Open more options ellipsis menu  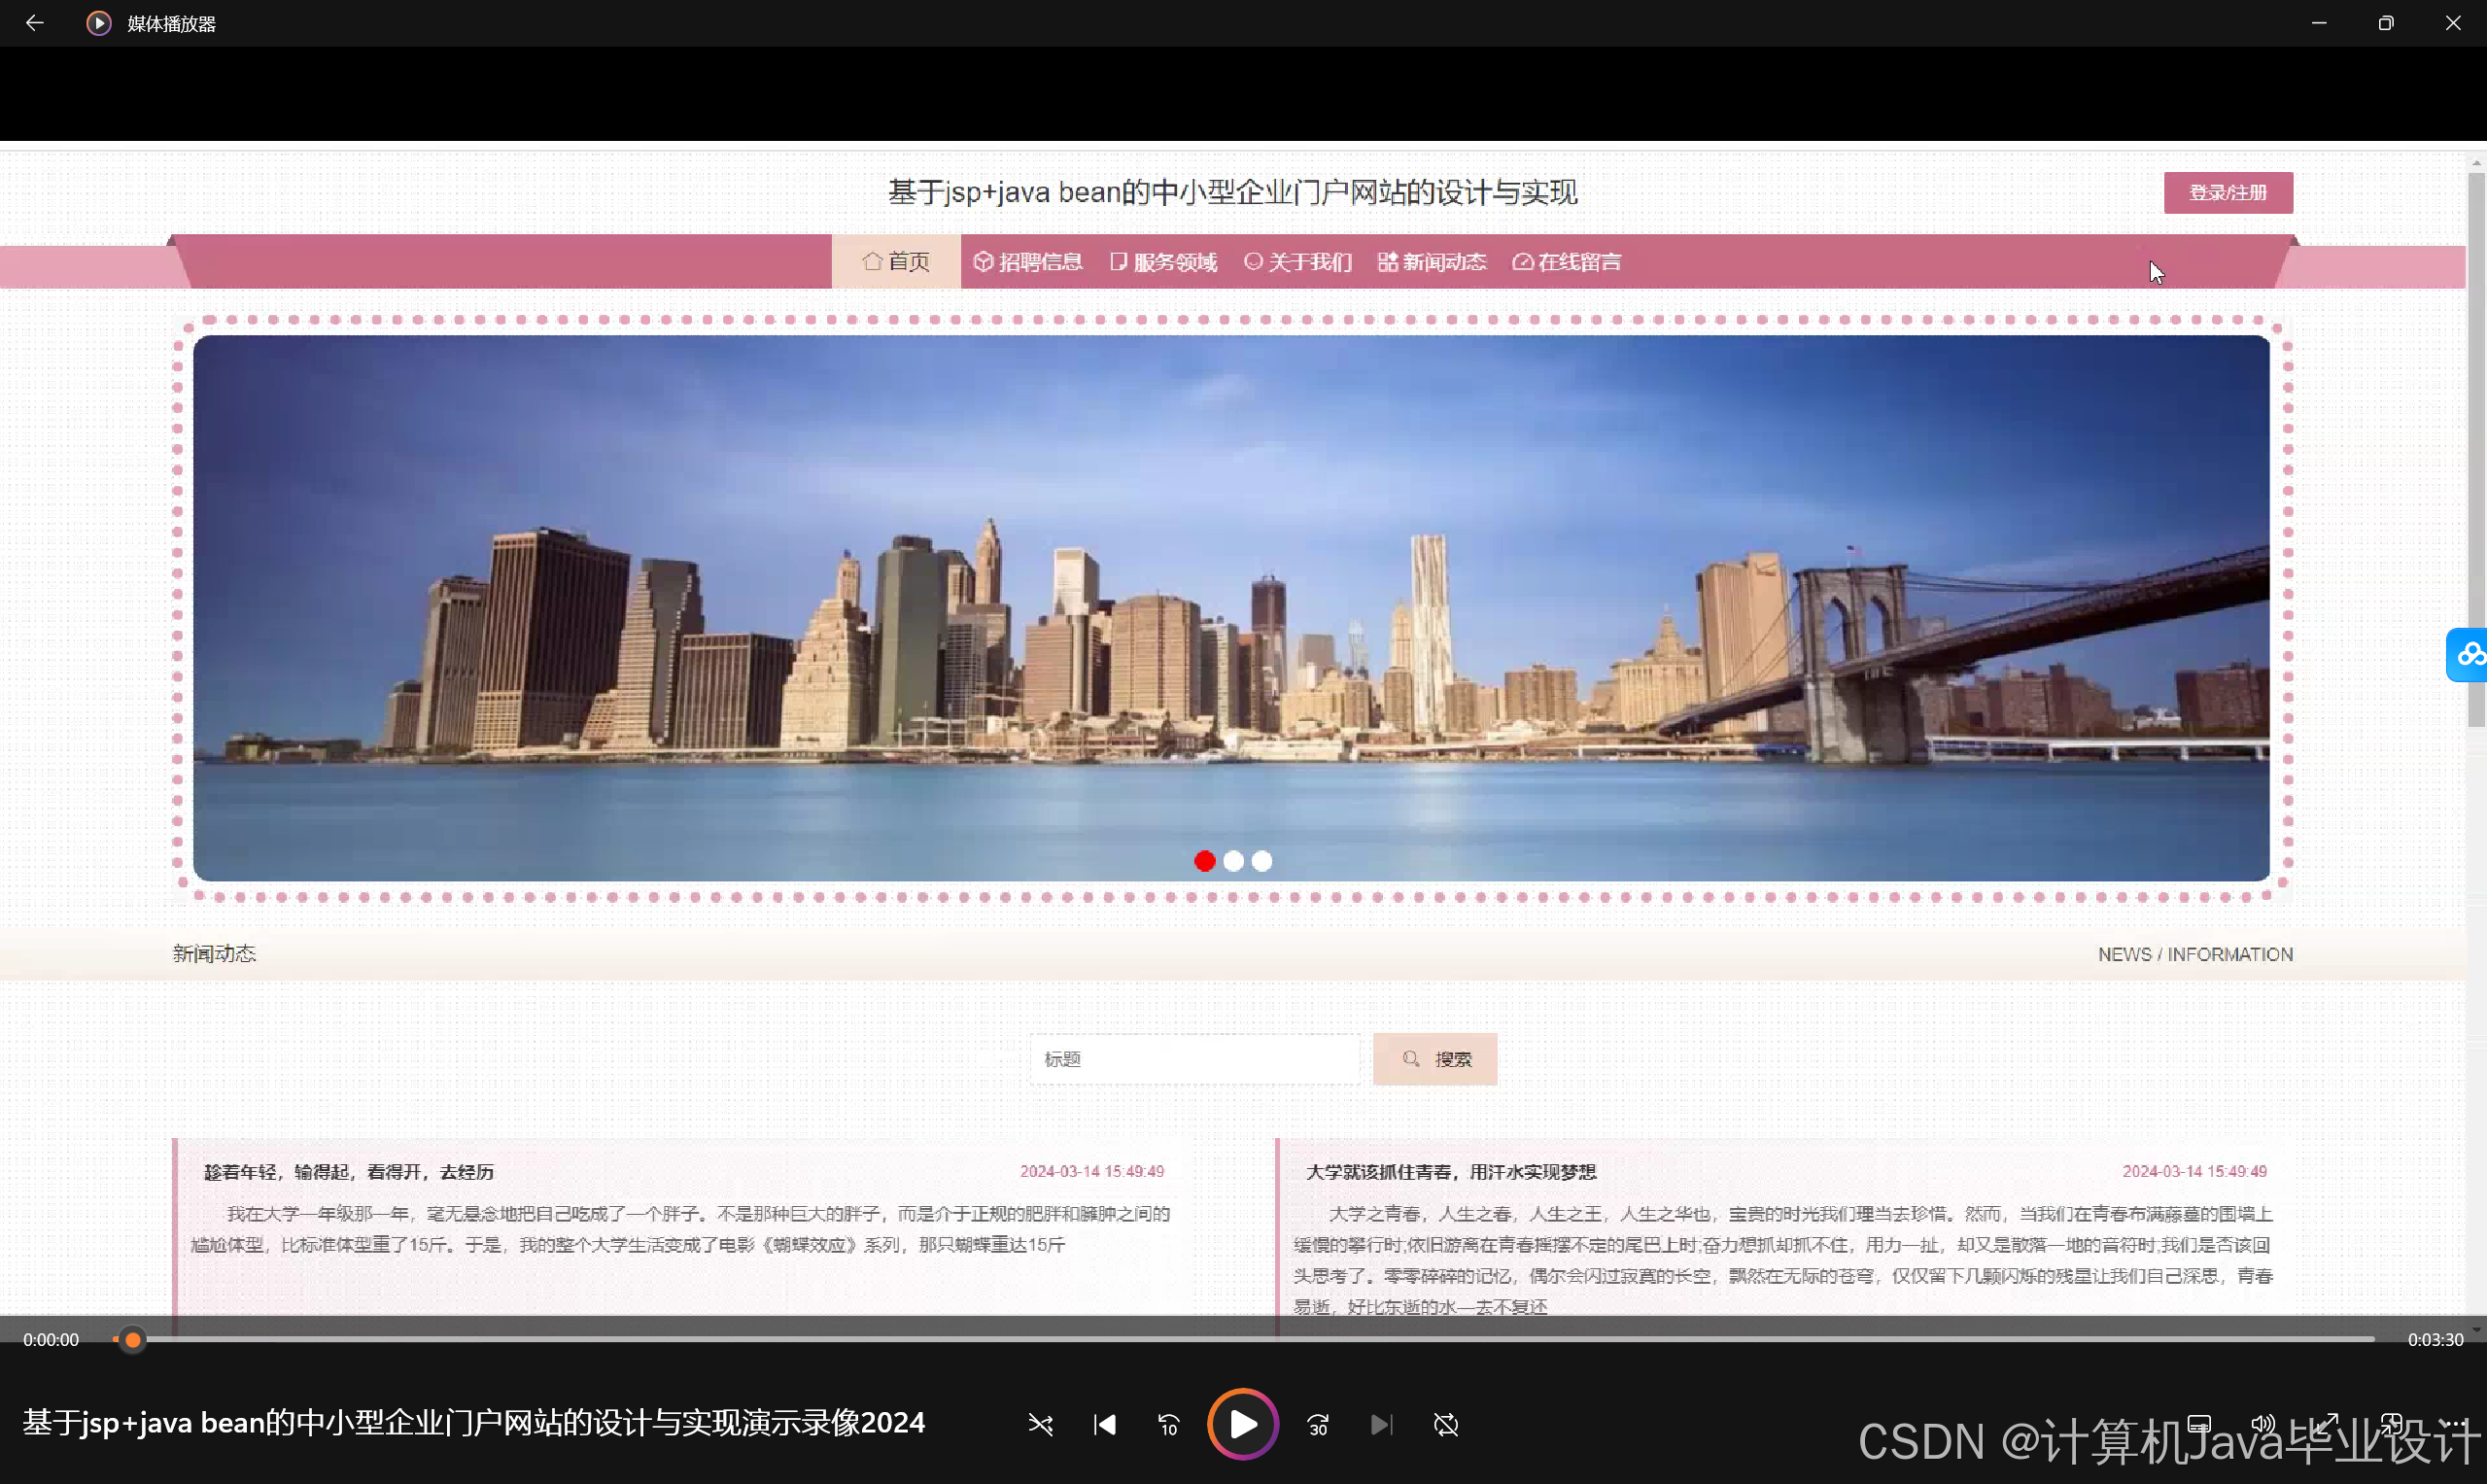(2454, 1423)
